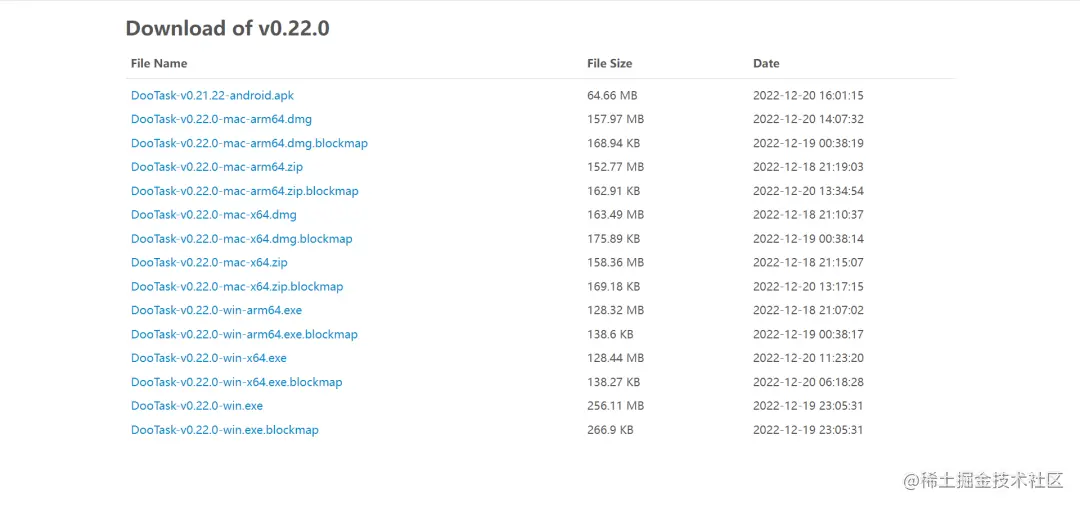
Task: Click the Date column header
Action: pyautogui.click(x=766, y=63)
